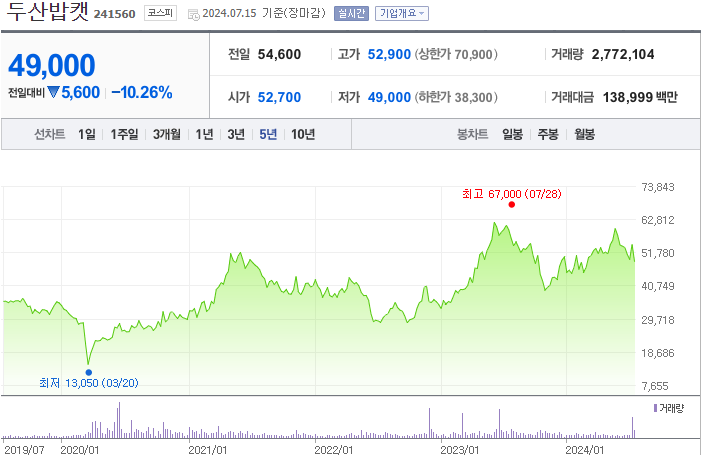Viewport: 701px width, 455px height.
Task: Select the 3개월 line chart period
Action: (x=167, y=134)
